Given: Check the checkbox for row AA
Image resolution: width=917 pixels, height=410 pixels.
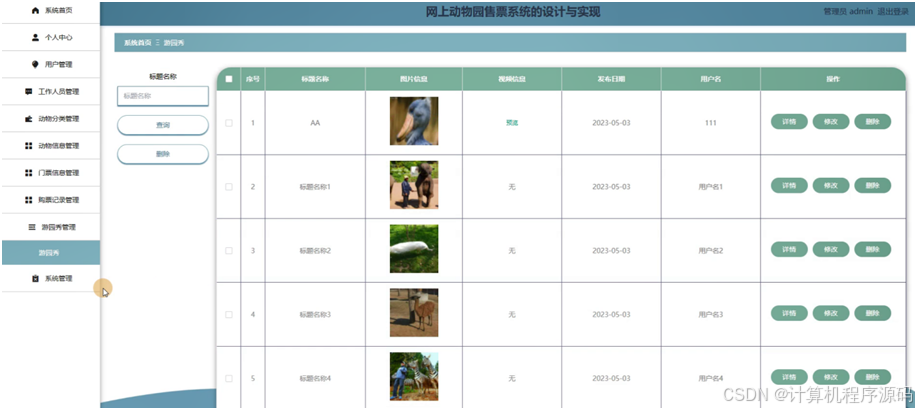Looking at the screenshot, I should (x=229, y=123).
